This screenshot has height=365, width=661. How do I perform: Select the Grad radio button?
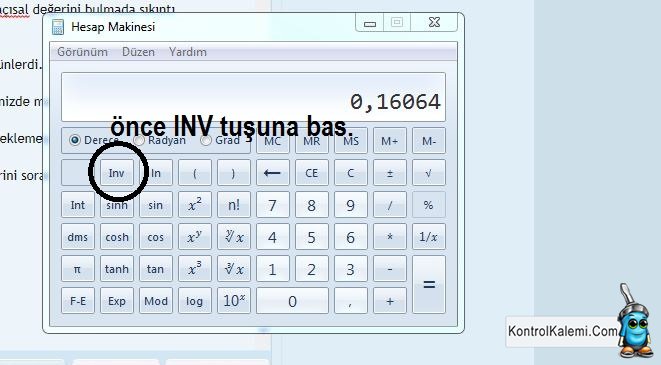206,140
